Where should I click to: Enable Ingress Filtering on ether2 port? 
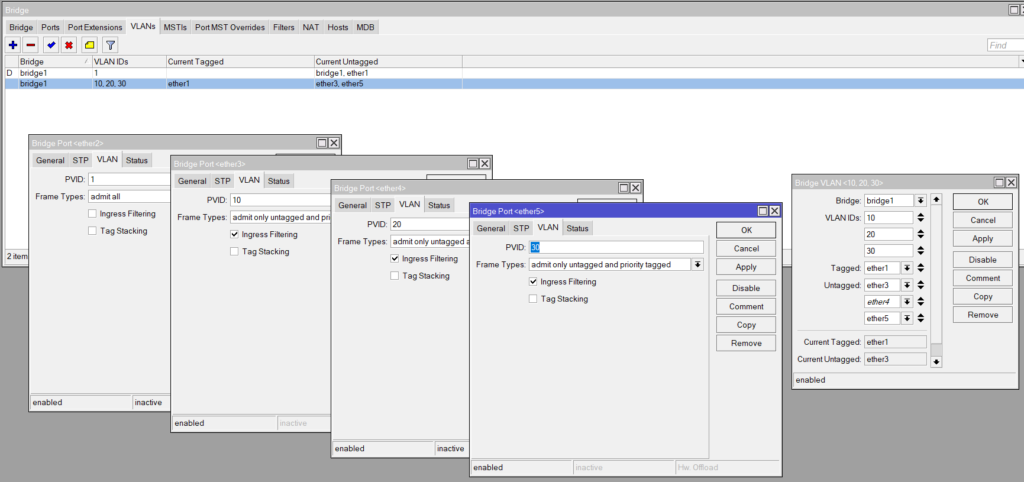click(93, 214)
